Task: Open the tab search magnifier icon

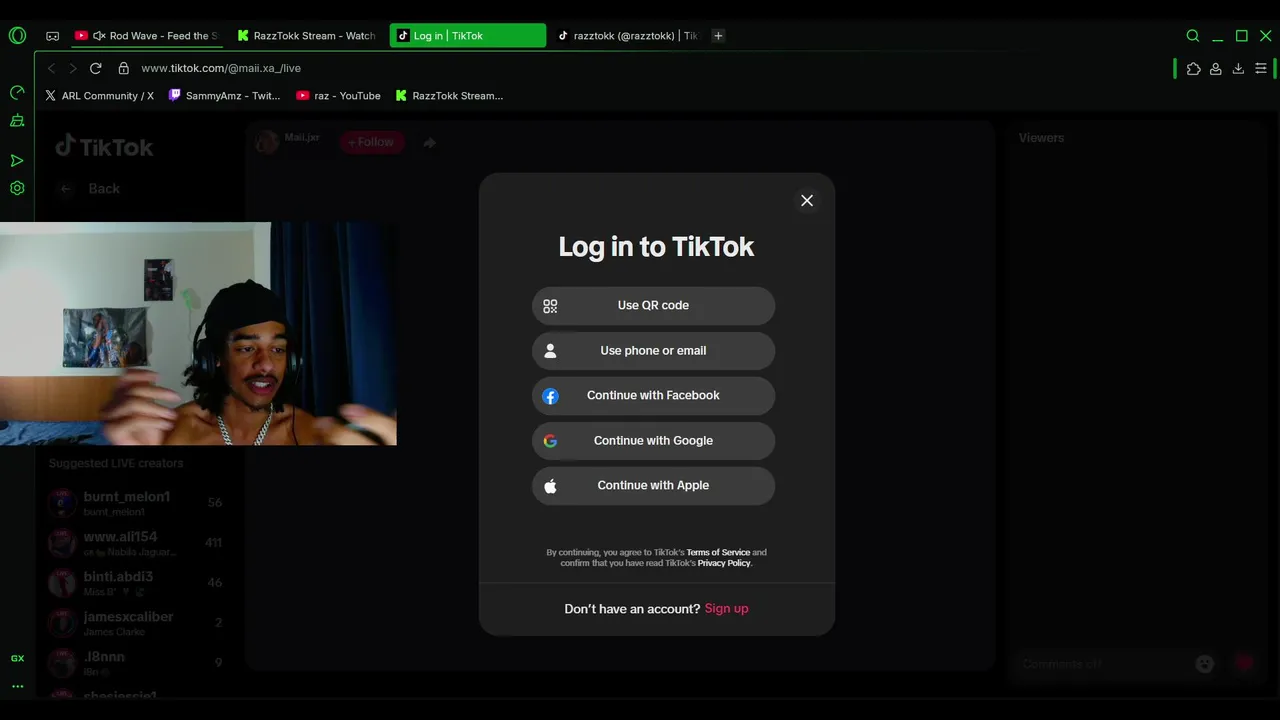Action: pos(1193,36)
